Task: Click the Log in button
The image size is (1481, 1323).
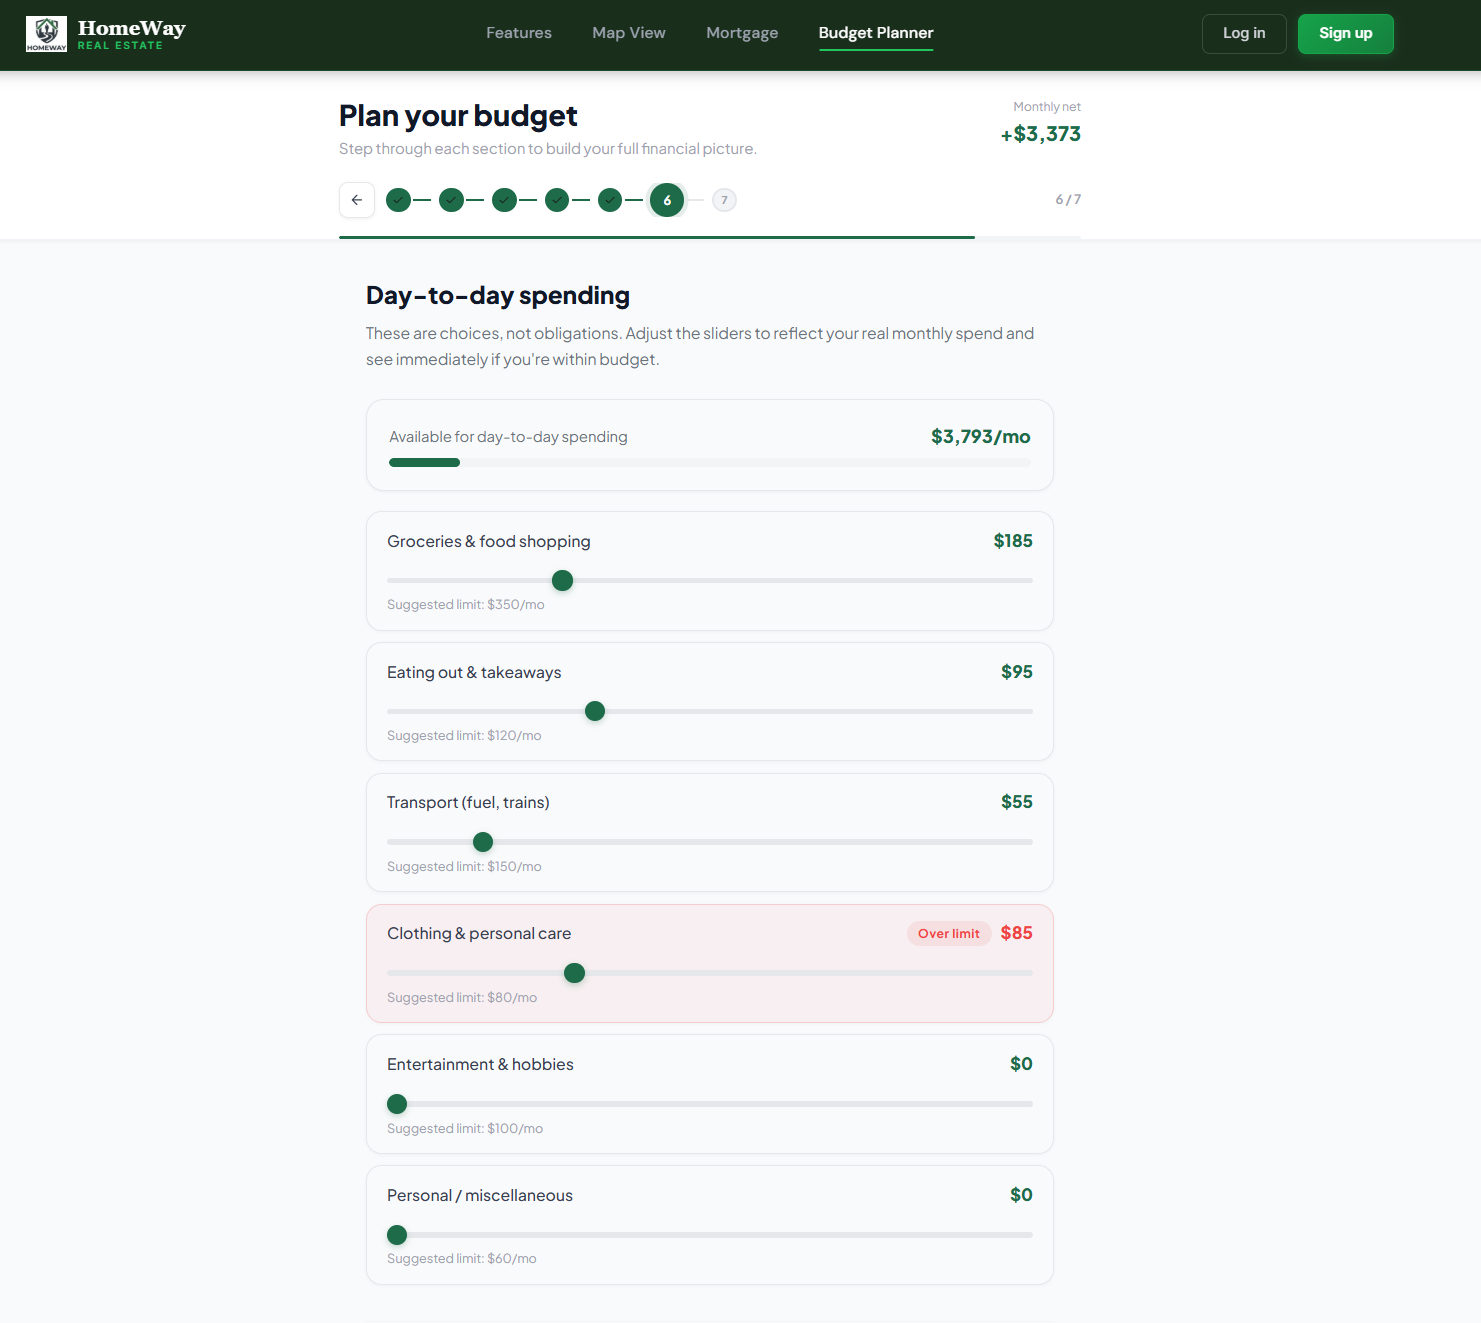Action: 1244,34
